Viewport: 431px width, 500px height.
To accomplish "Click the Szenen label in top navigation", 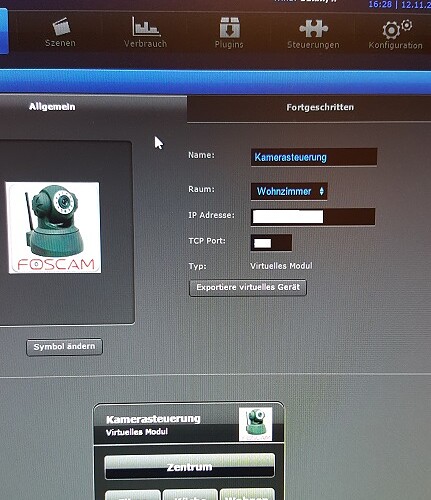I will tap(60, 43).
